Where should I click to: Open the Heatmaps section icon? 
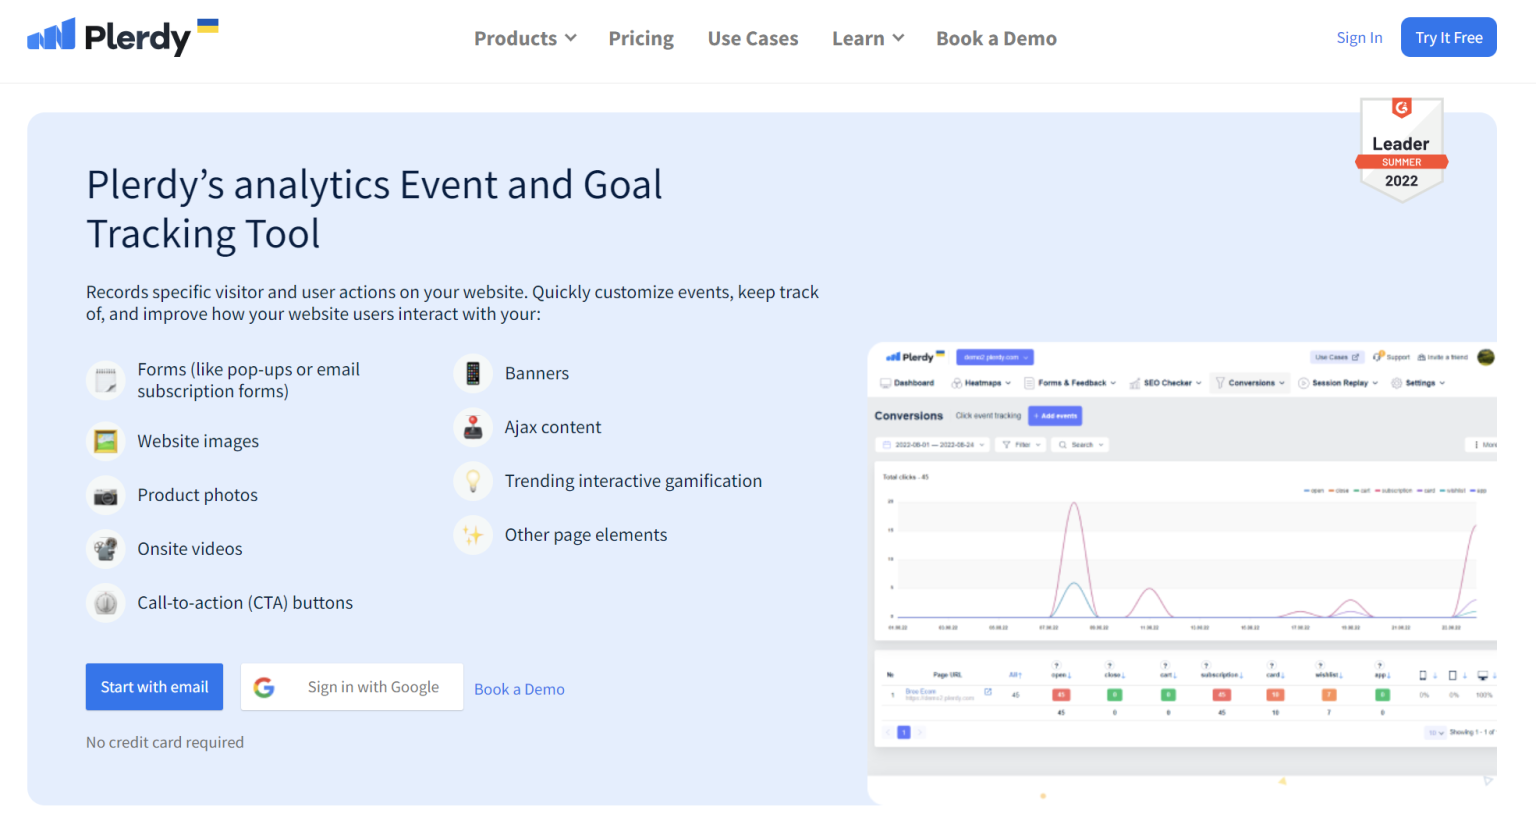click(x=956, y=383)
